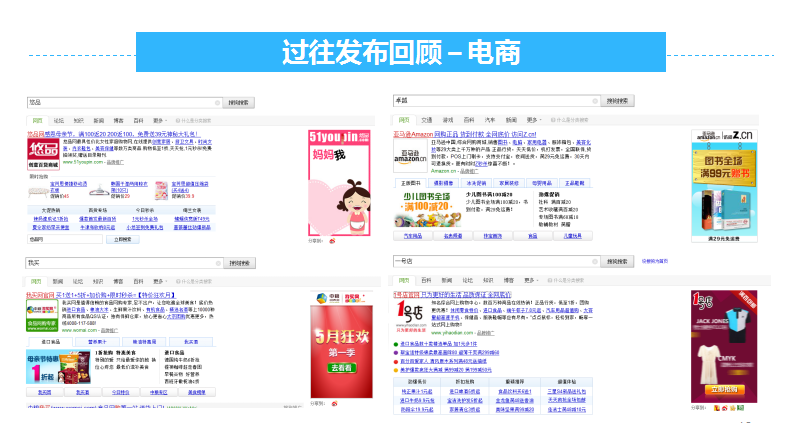The height and width of the screenshot is (423, 798).
Task: Click the Weibo share icon under the 5月狂欢 ad
Action: [334, 404]
